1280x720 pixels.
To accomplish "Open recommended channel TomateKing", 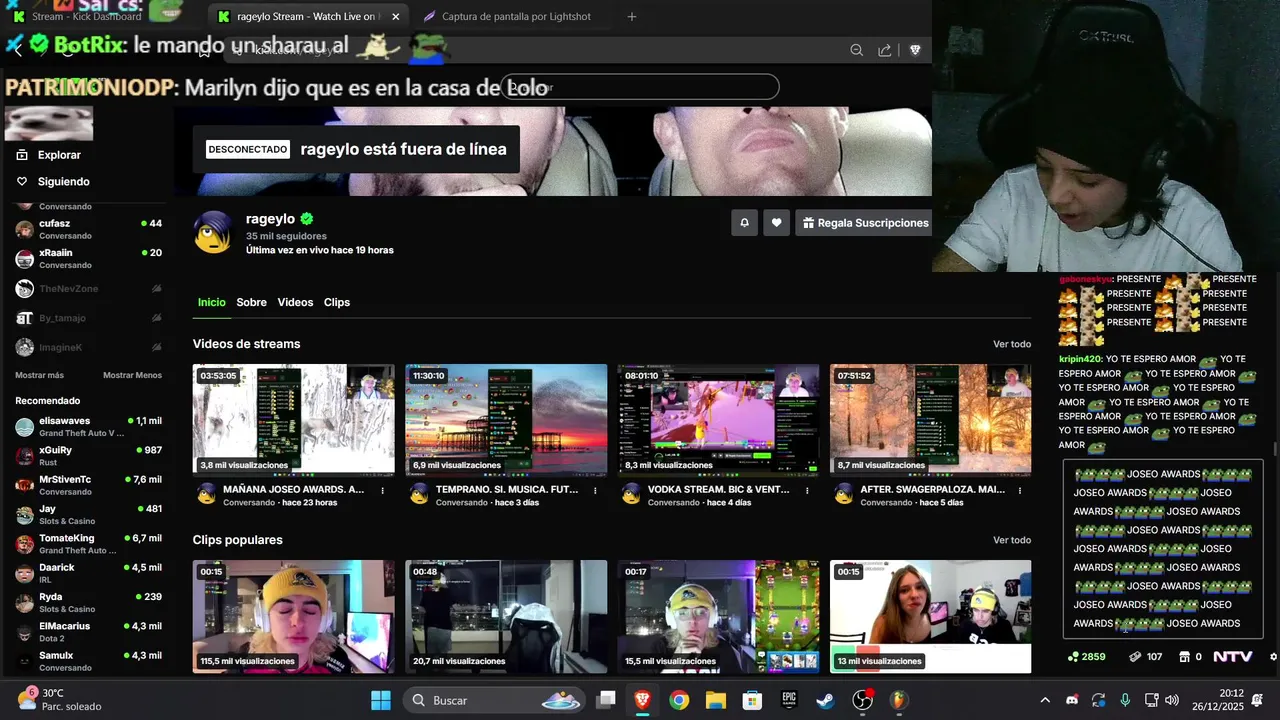I will tap(88, 544).
